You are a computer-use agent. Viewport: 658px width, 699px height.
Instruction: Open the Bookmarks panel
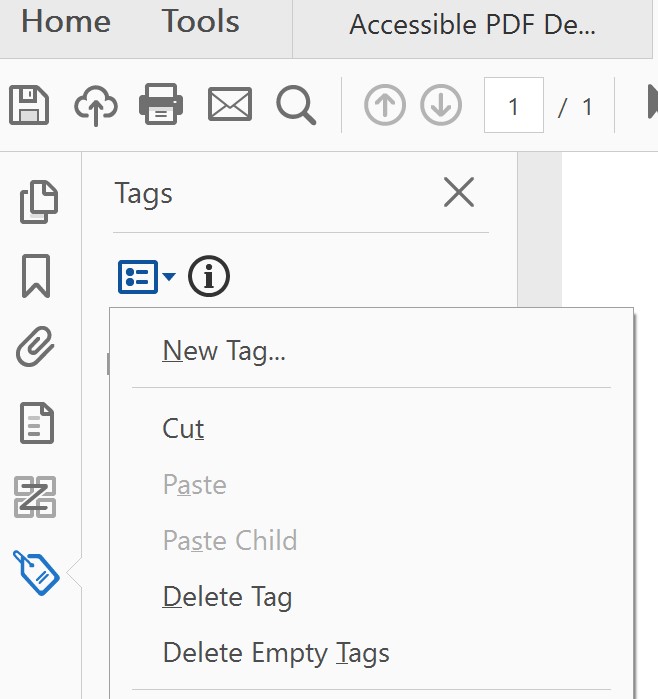[36, 276]
